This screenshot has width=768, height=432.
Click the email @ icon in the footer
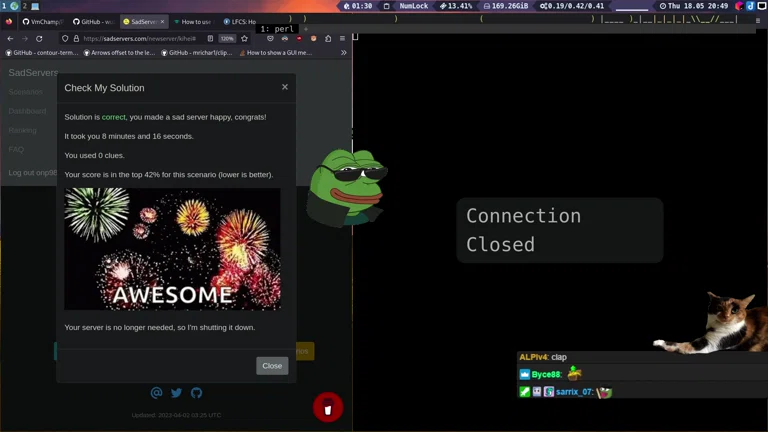[156, 393]
